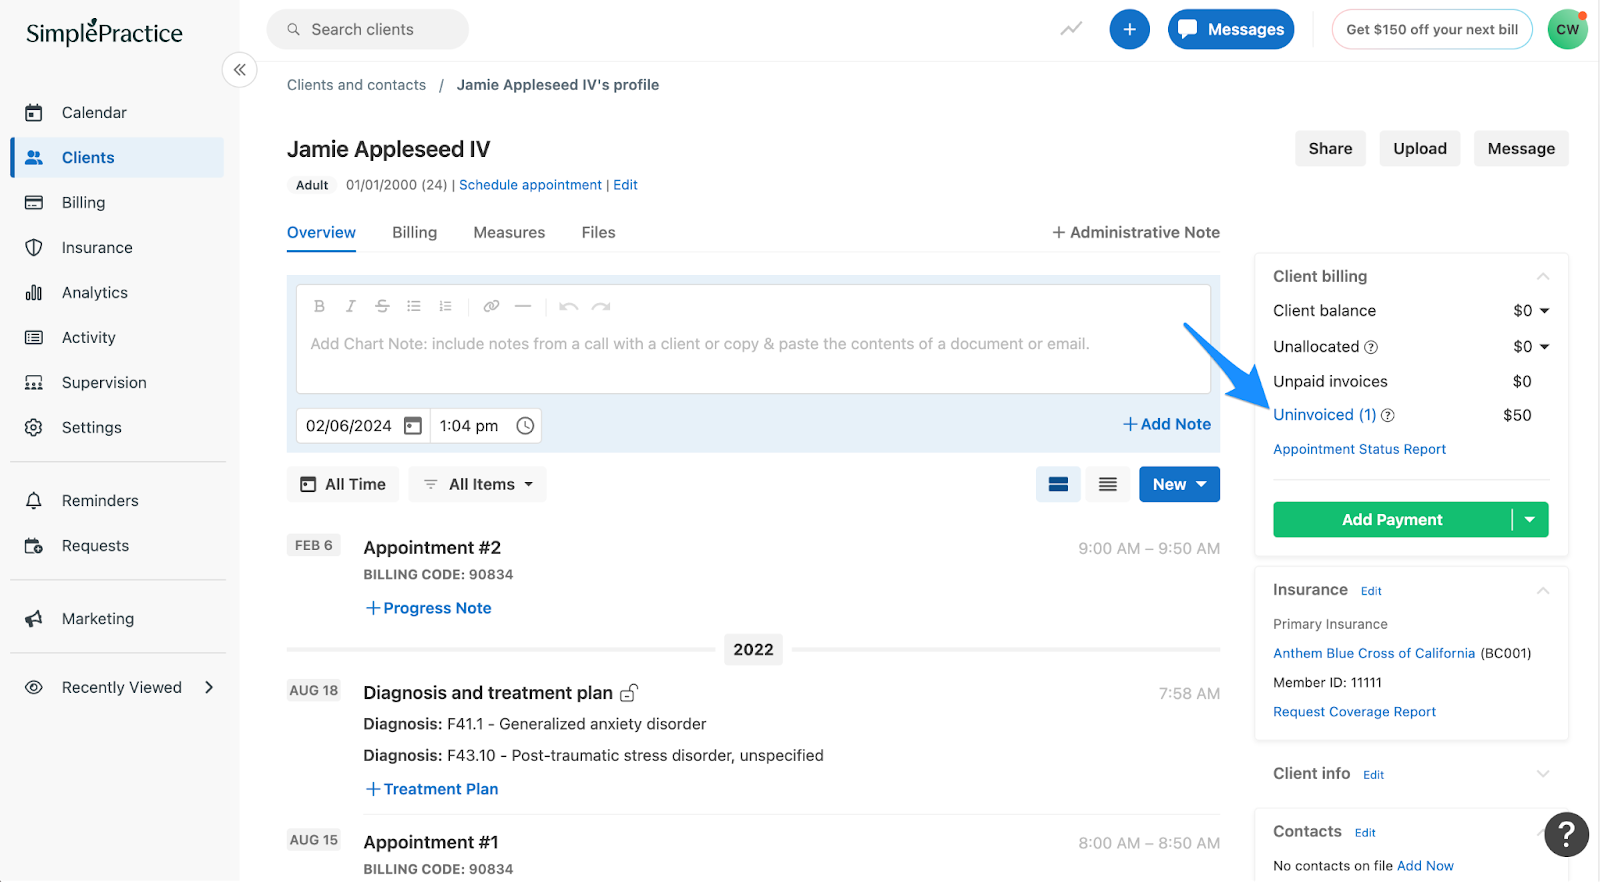Image resolution: width=1600 pixels, height=882 pixels.
Task: Switch to the compact list view
Action: click(x=1108, y=484)
